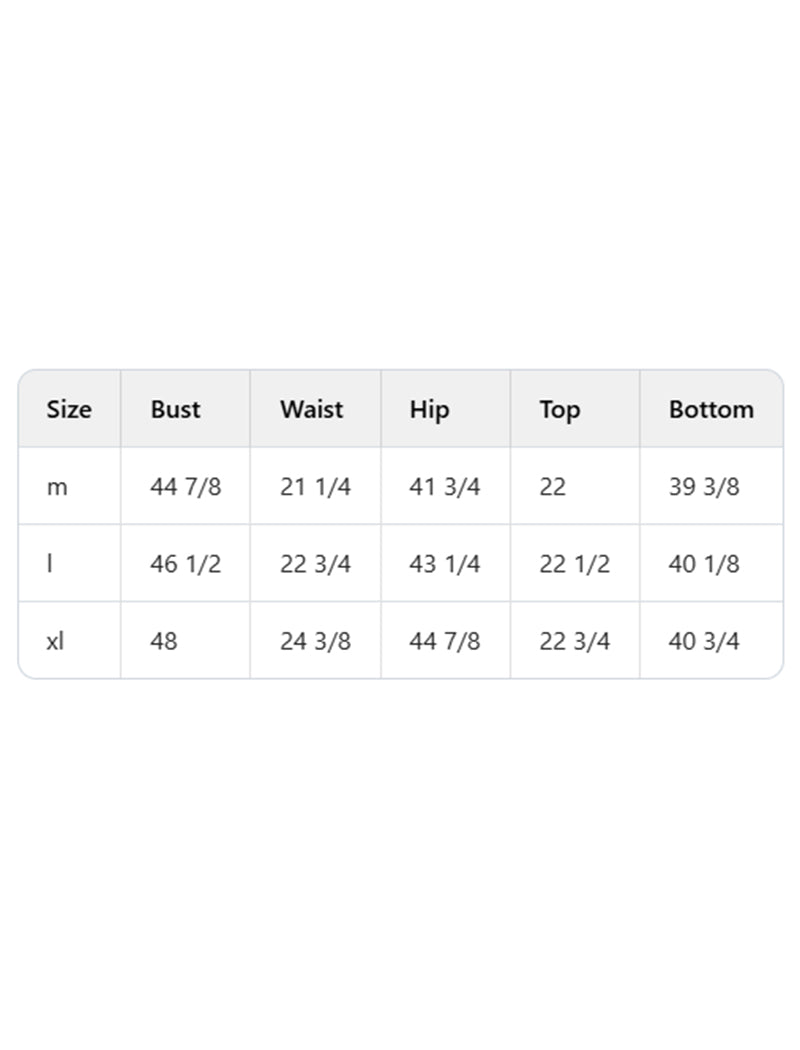The width and height of the screenshot is (800, 1050).
Task: Click hip value 43 1/4
Action: 445,564
